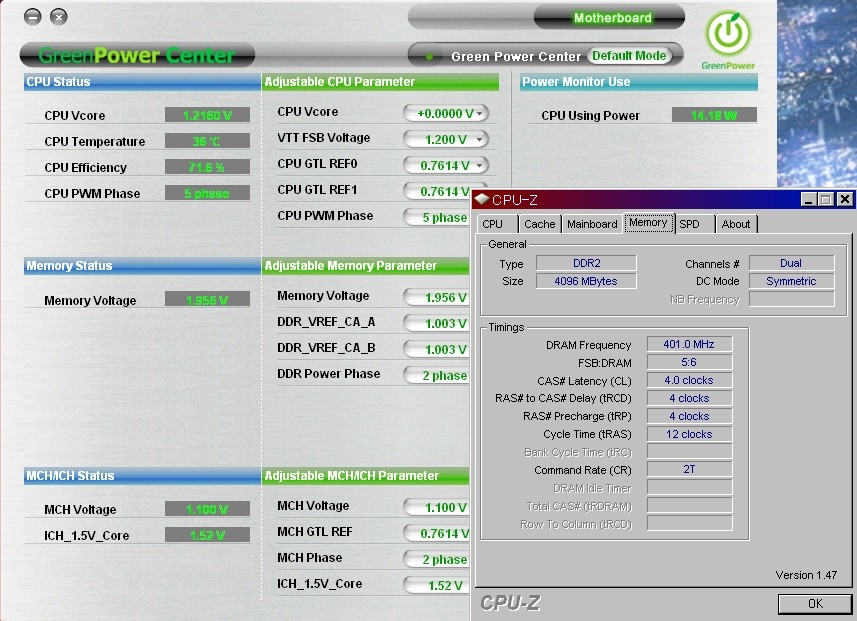Open the MCH Phase dropdown

(437, 559)
